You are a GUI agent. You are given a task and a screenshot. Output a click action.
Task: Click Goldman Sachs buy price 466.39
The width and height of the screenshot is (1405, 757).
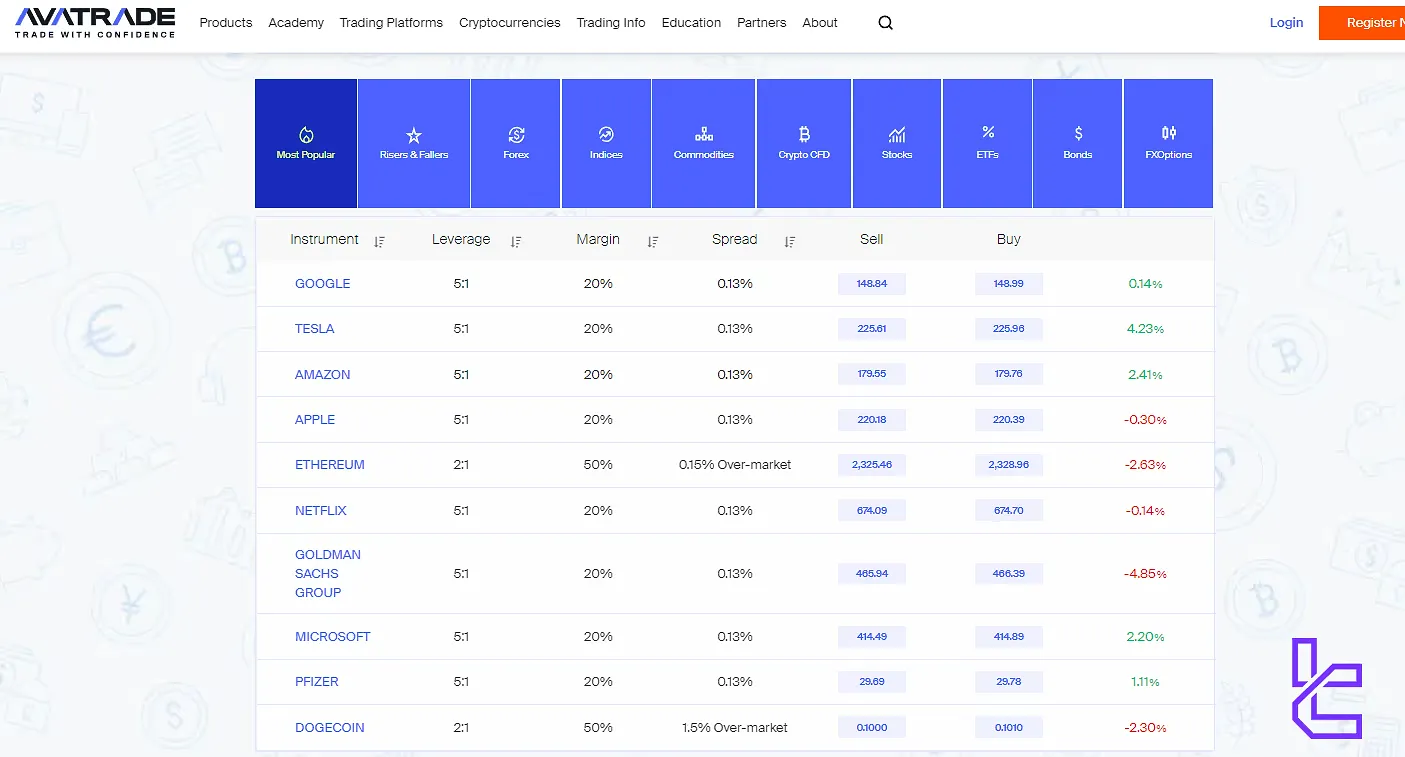pos(1009,574)
